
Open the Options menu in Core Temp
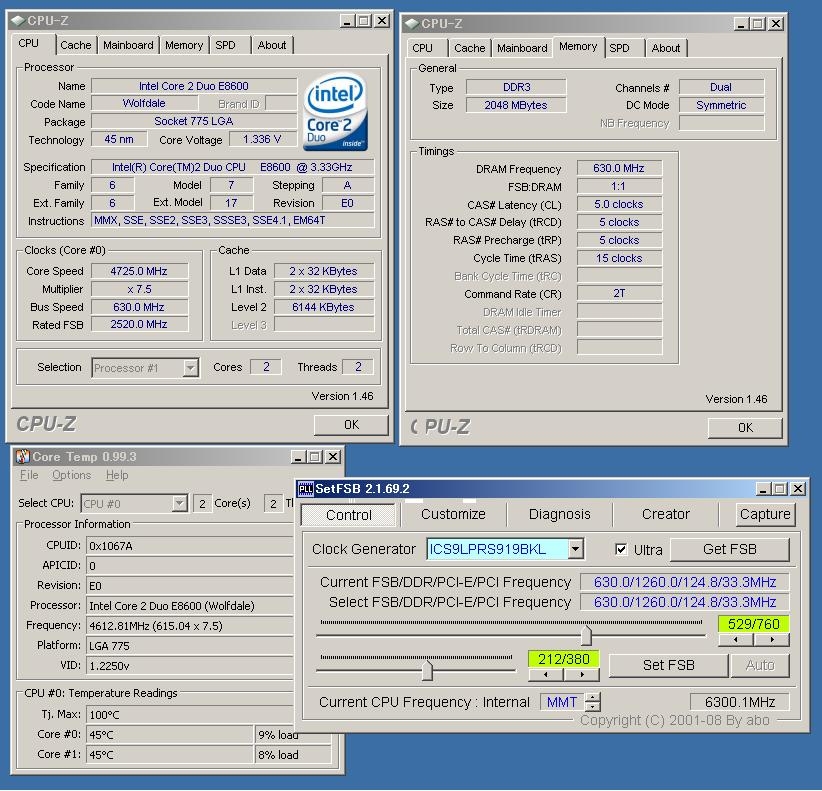pyautogui.click(x=71, y=476)
